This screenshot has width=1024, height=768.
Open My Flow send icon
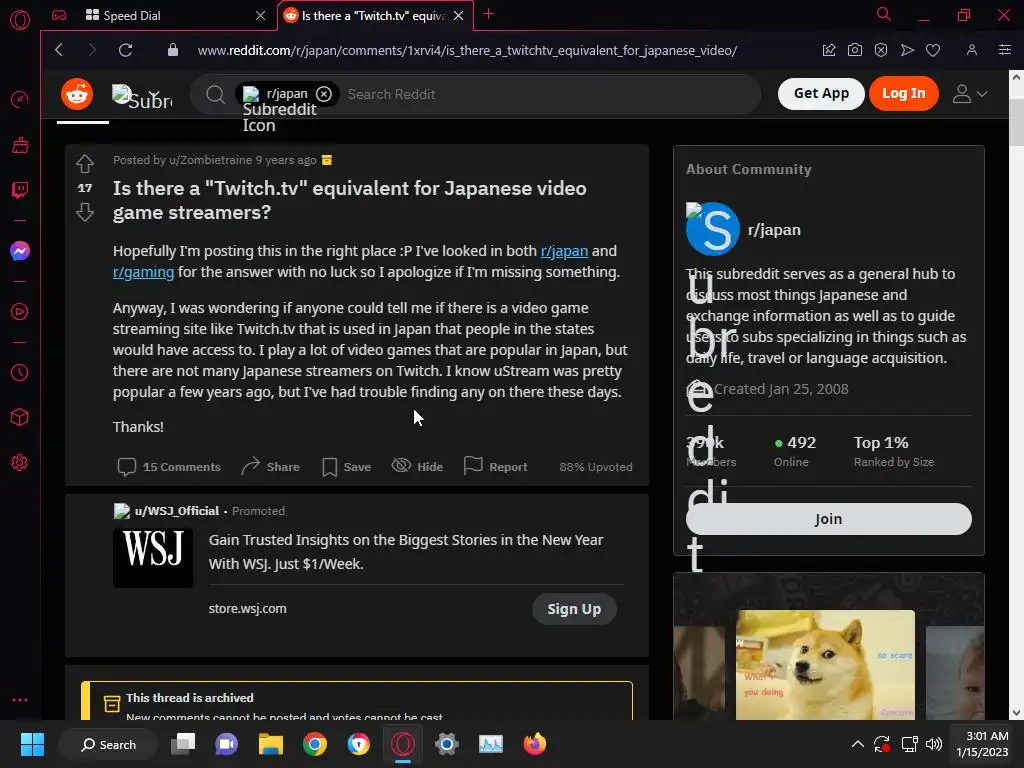coord(907,50)
